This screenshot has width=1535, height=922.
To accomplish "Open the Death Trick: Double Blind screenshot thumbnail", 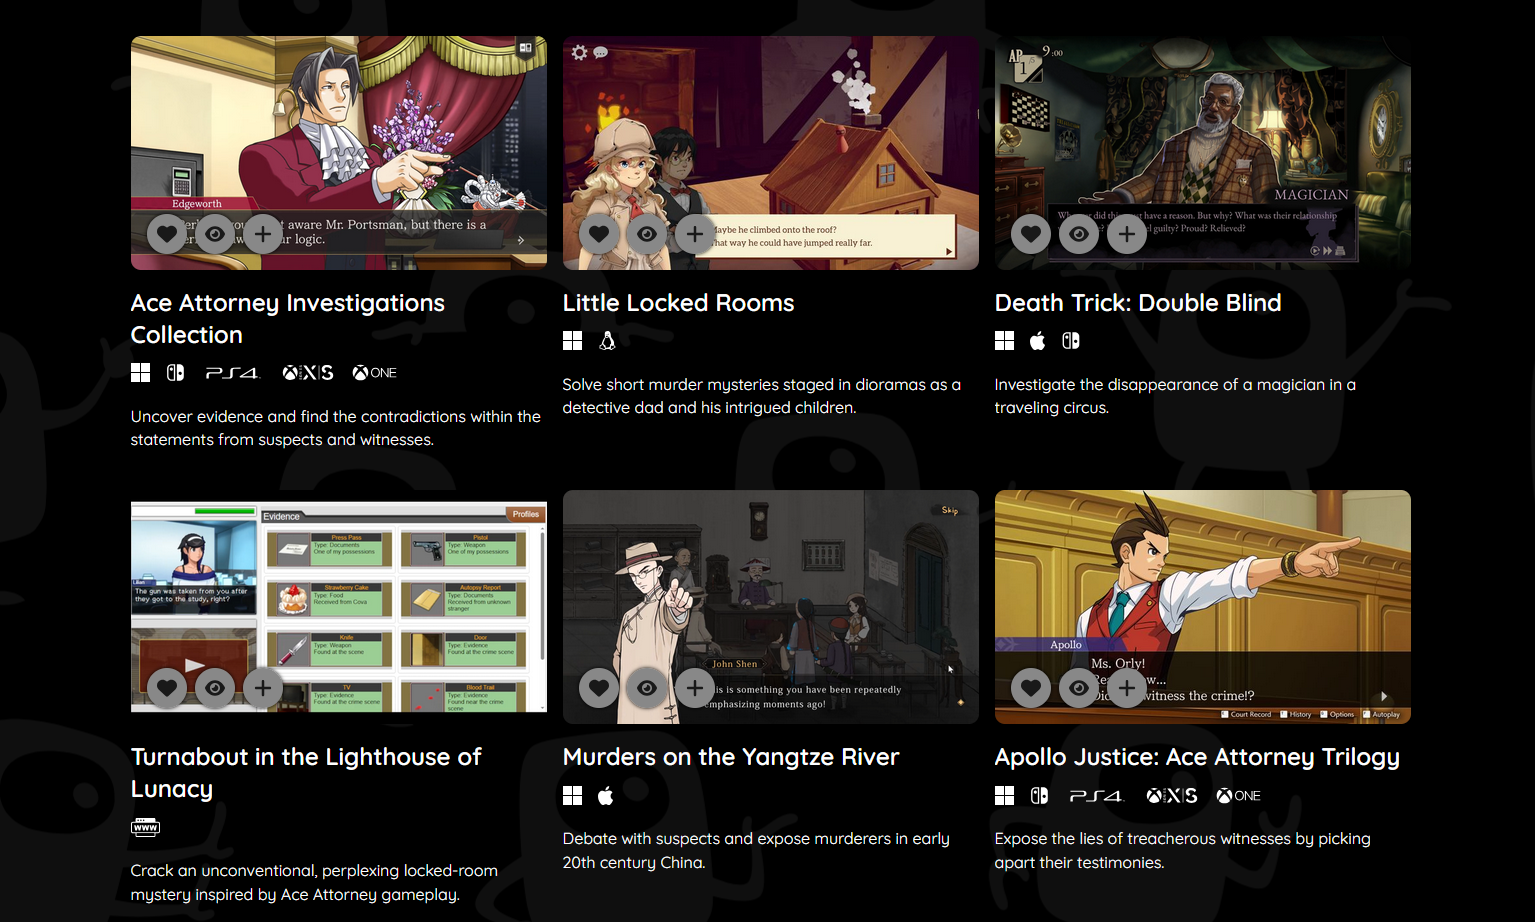I will click(1203, 153).
